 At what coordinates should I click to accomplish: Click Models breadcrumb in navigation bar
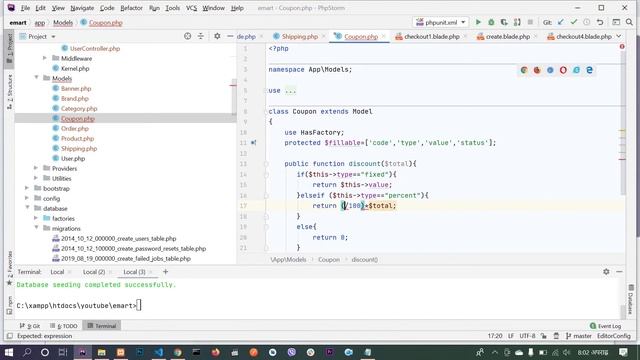coord(63,22)
